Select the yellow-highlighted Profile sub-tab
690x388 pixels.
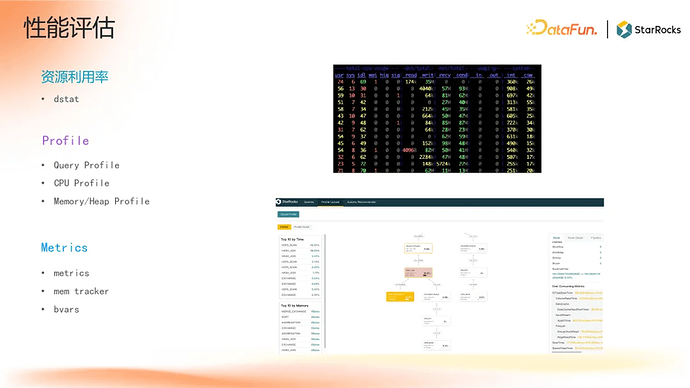(x=284, y=227)
